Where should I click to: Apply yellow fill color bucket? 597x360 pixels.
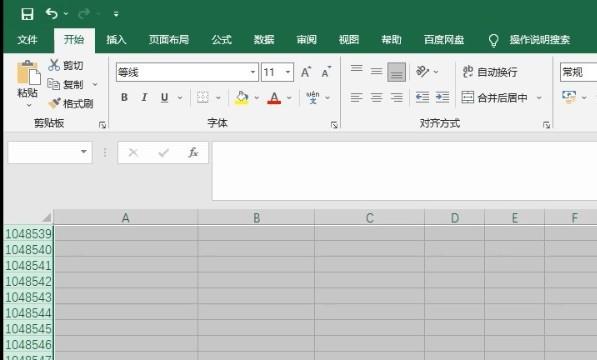[x=241, y=98]
